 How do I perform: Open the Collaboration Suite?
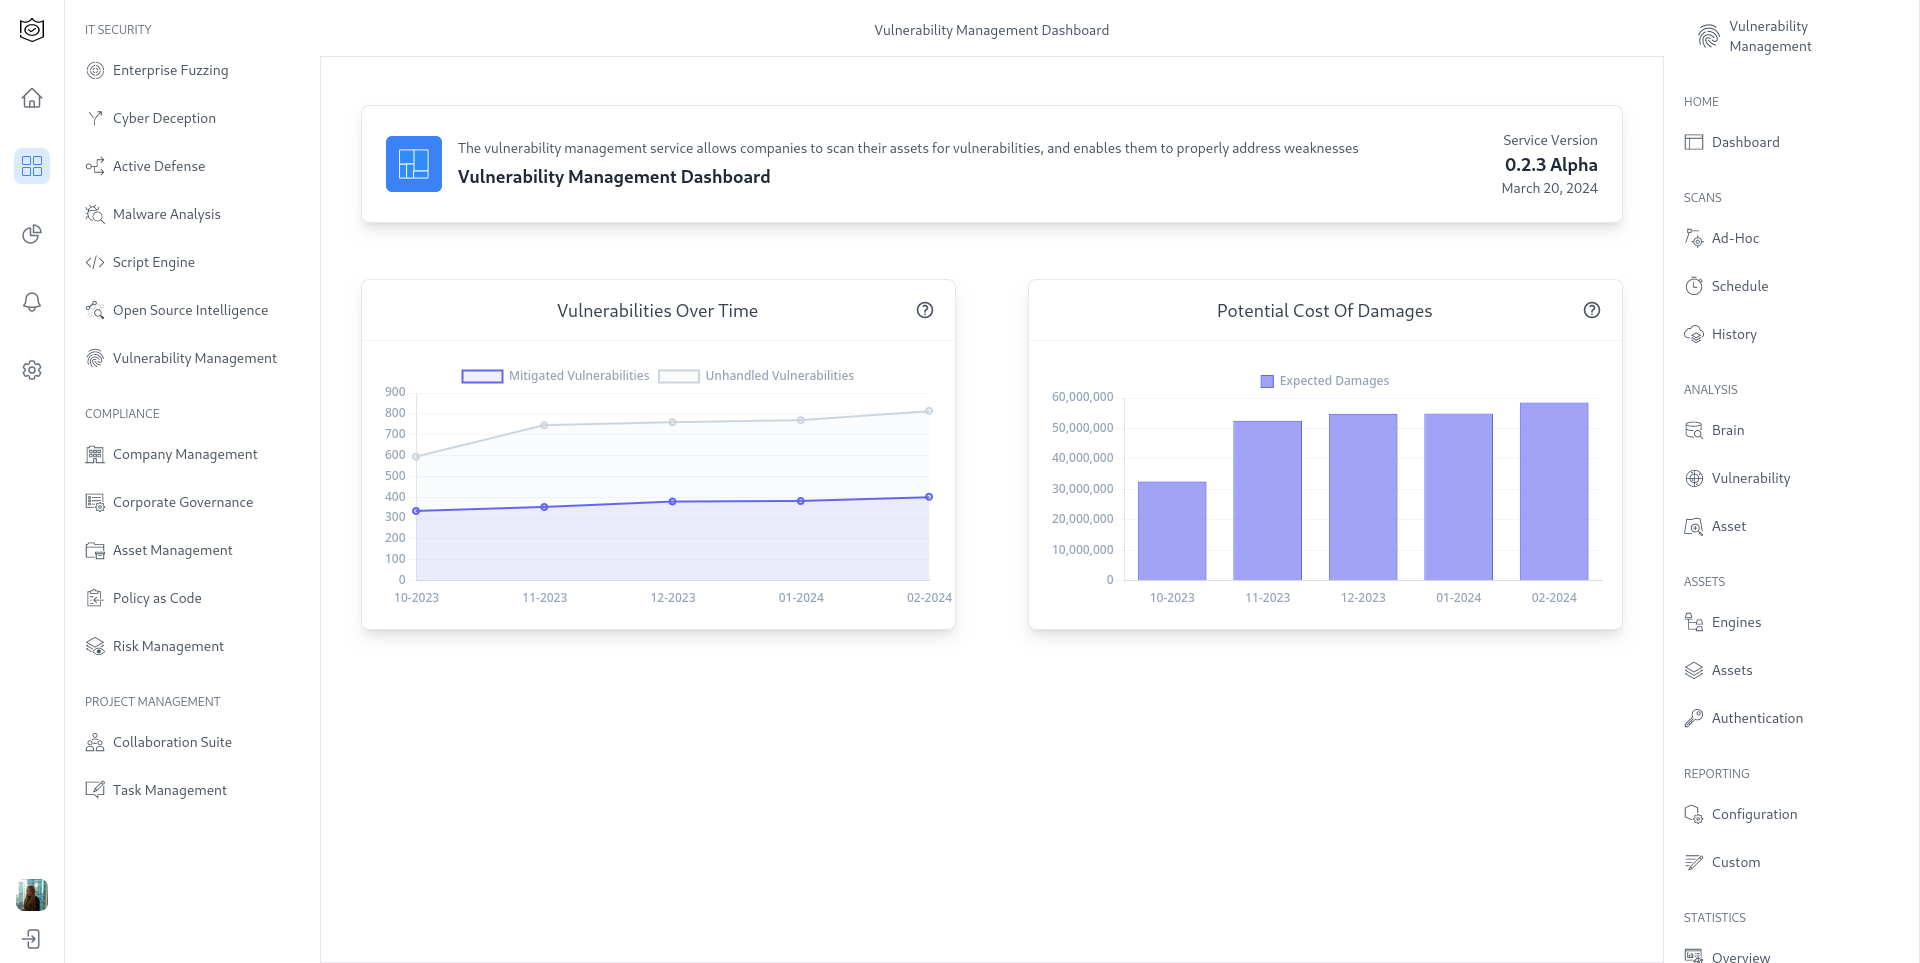point(171,742)
